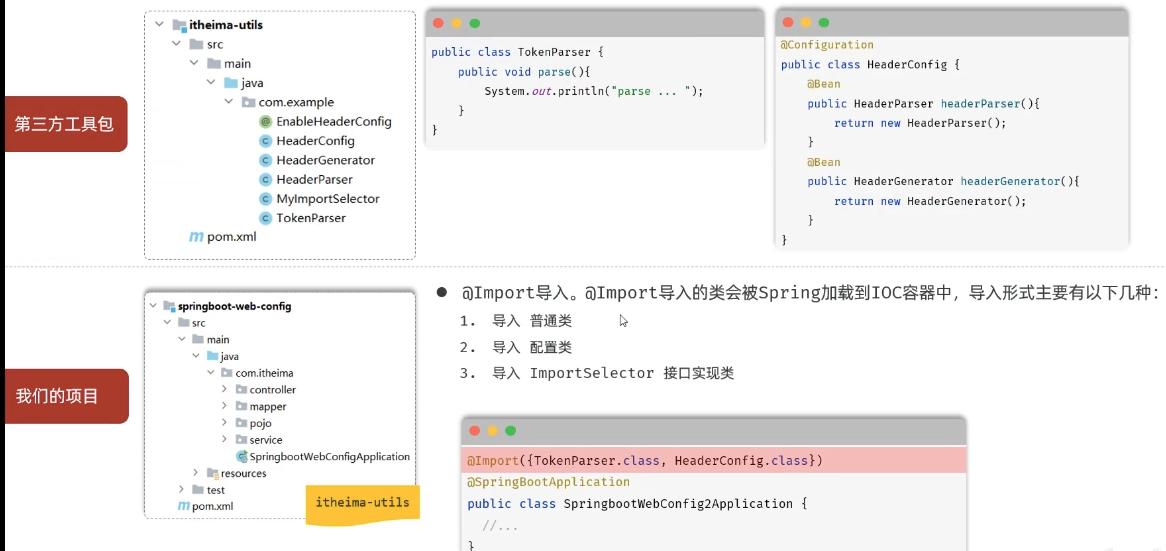Click the SpringbootWebConfigApplication run class icon
Viewport: 1166px width, 551px height.
coord(242,457)
